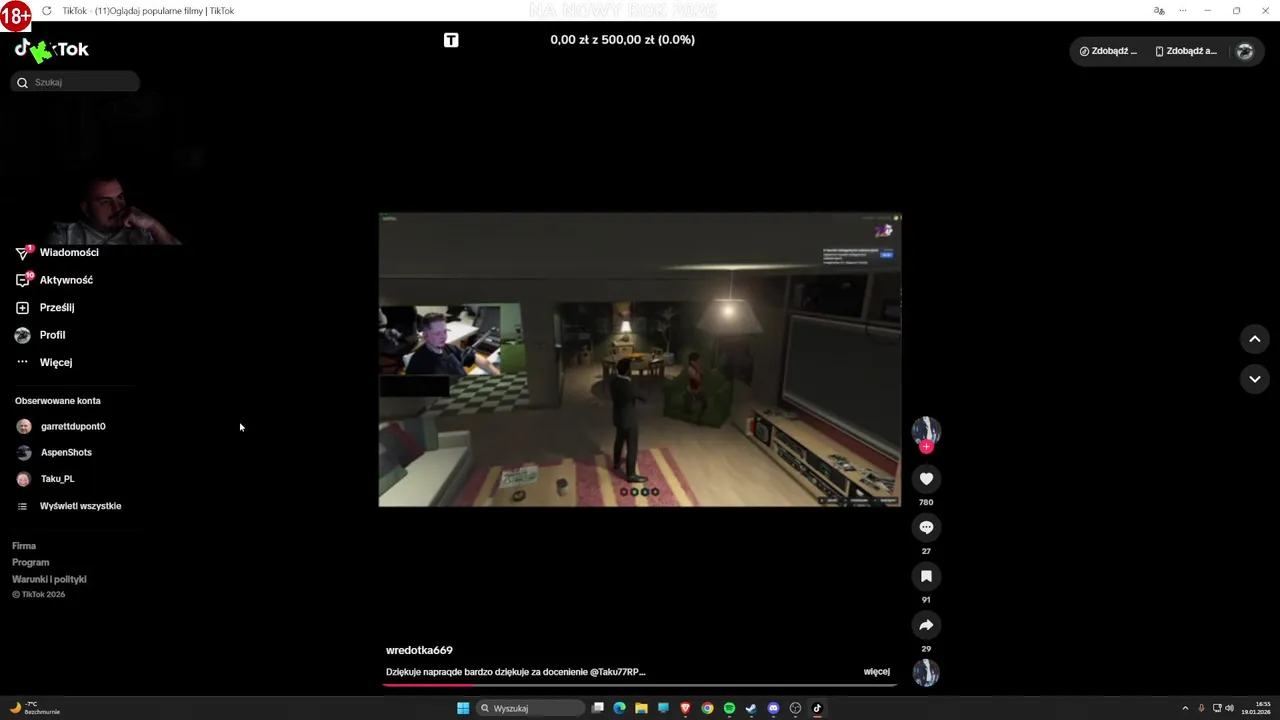Open Discord from taskbar
The image size is (1280, 720).
pos(773,708)
